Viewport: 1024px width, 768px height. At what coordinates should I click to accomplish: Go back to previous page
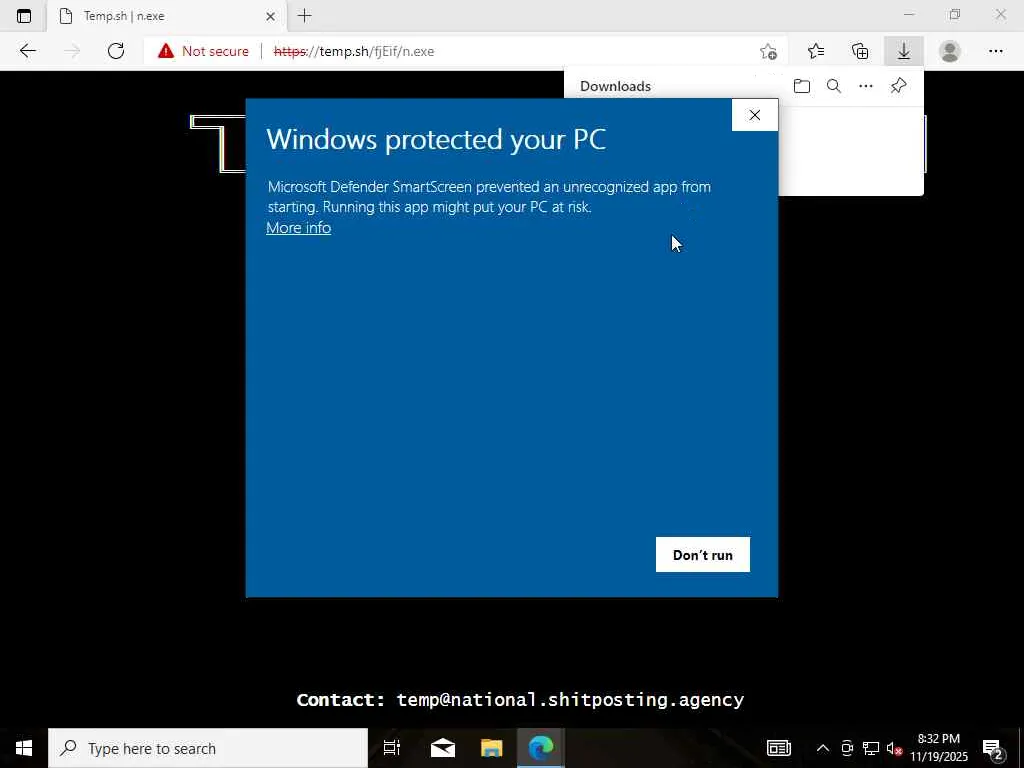(x=27, y=51)
